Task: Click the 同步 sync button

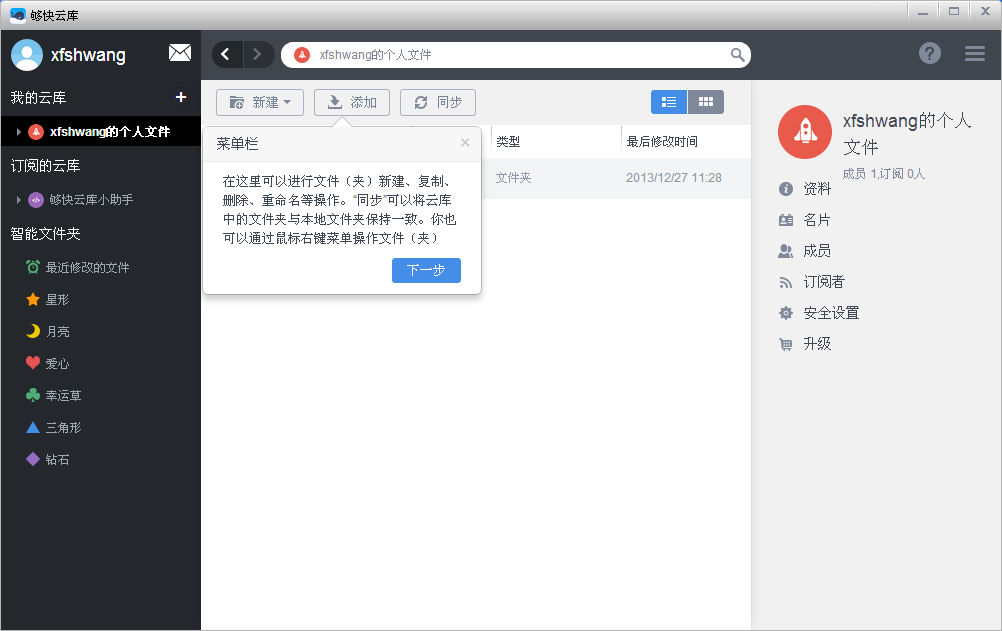Action: tap(438, 102)
